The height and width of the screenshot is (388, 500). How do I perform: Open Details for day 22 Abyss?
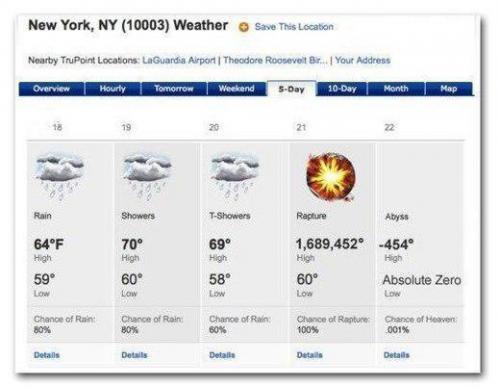(x=397, y=355)
